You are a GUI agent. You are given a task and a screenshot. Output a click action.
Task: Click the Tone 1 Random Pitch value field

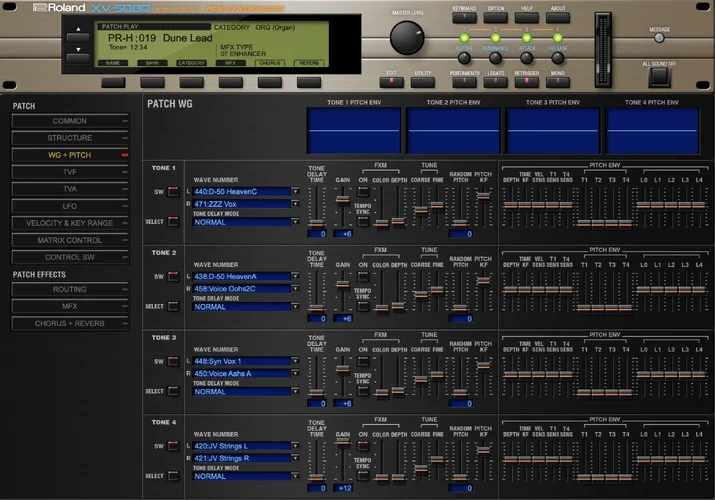tap(461, 234)
